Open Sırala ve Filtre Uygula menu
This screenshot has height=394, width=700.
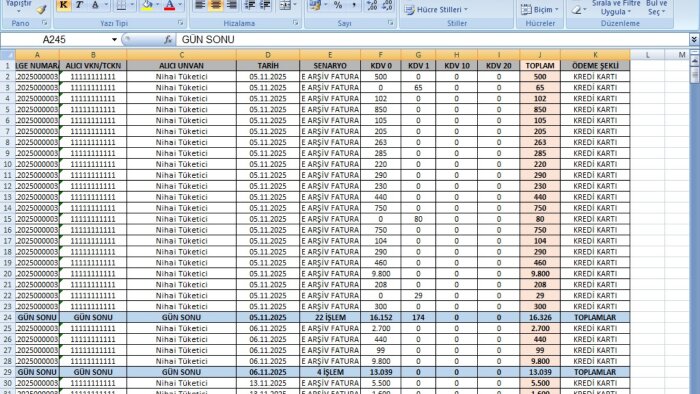point(616,7)
